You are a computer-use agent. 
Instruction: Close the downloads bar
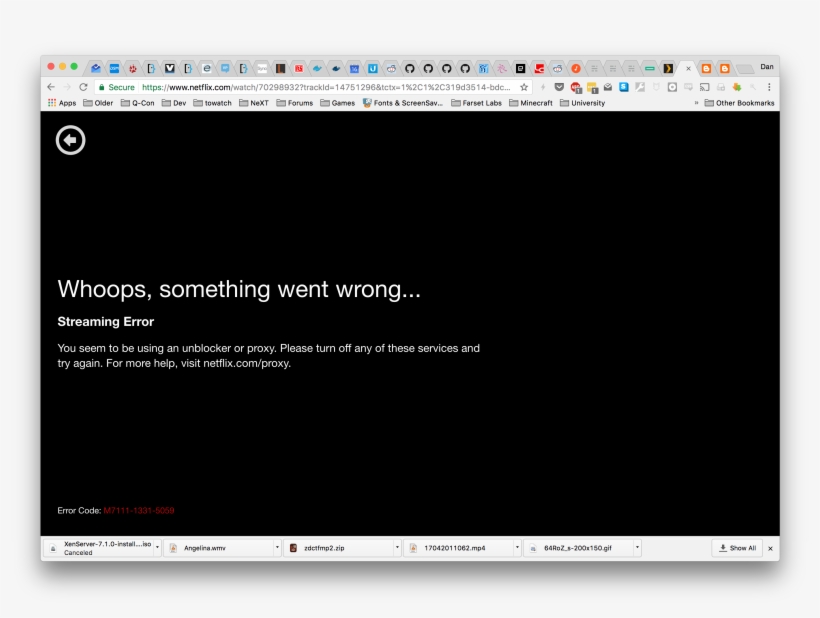(x=770, y=548)
